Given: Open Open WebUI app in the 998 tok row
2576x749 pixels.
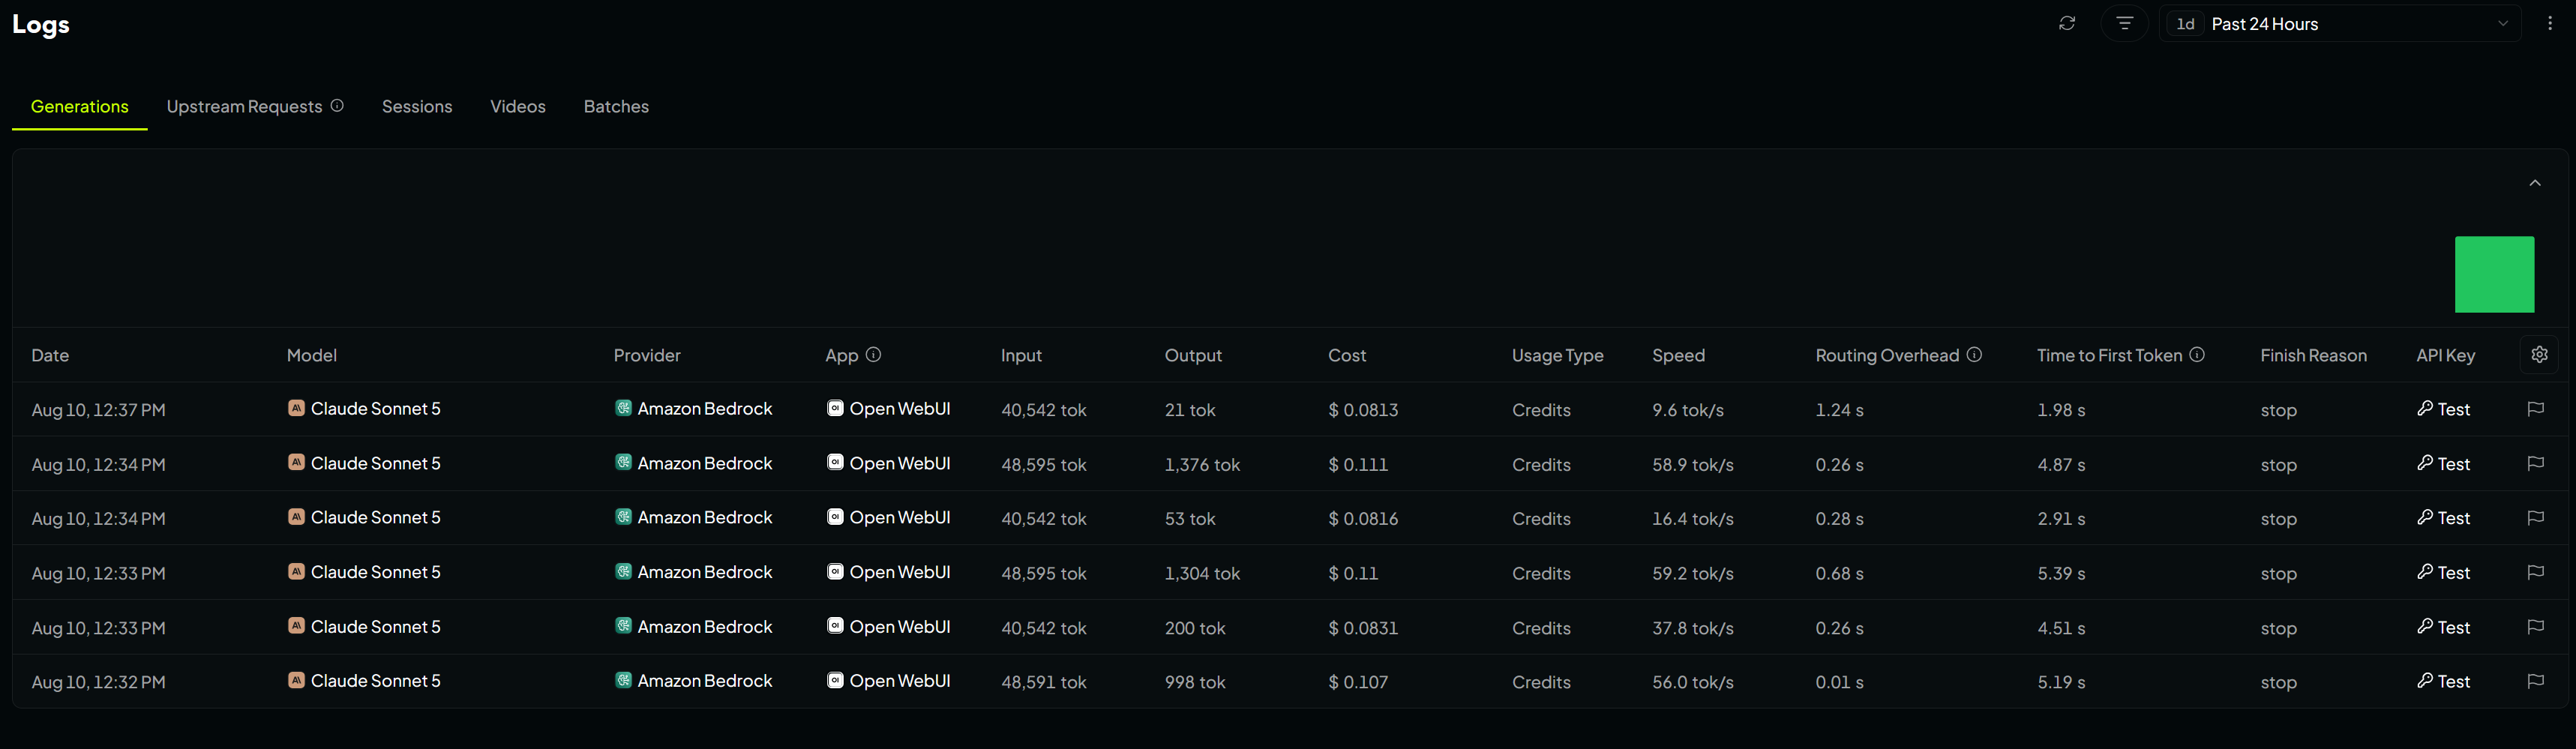Looking at the screenshot, I should 889,681.
